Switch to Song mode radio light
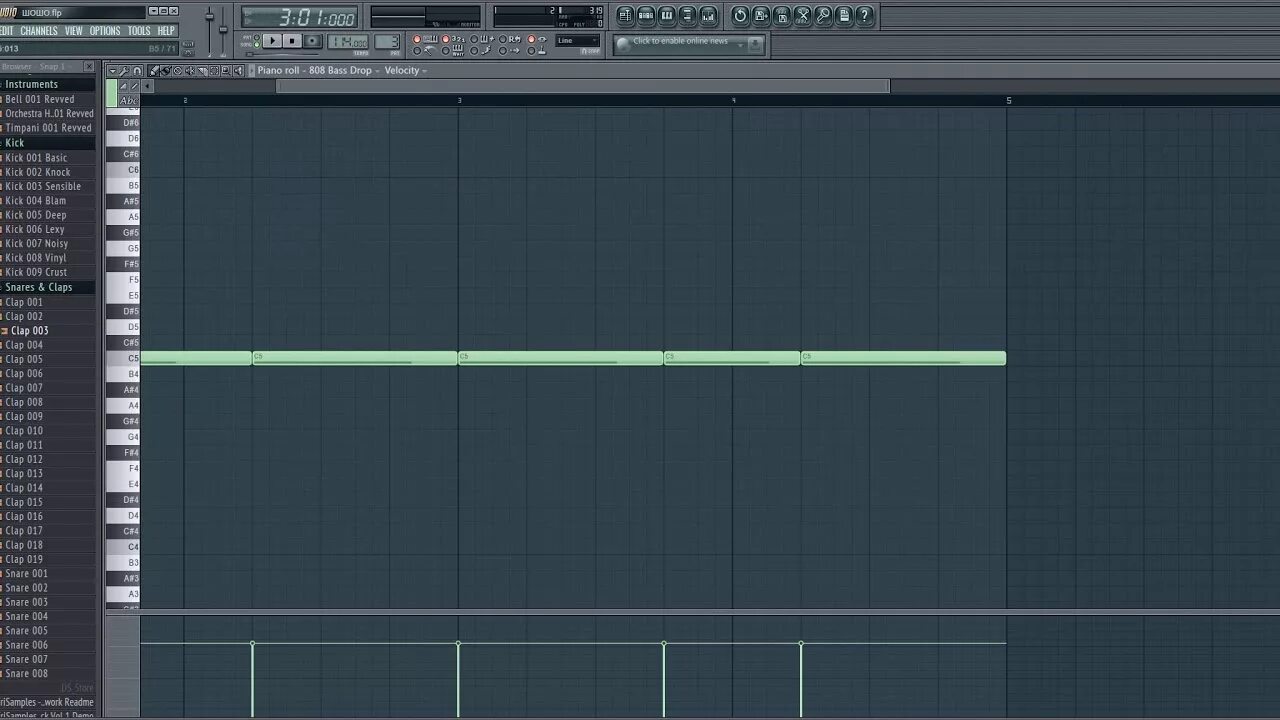 [x=256, y=44]
